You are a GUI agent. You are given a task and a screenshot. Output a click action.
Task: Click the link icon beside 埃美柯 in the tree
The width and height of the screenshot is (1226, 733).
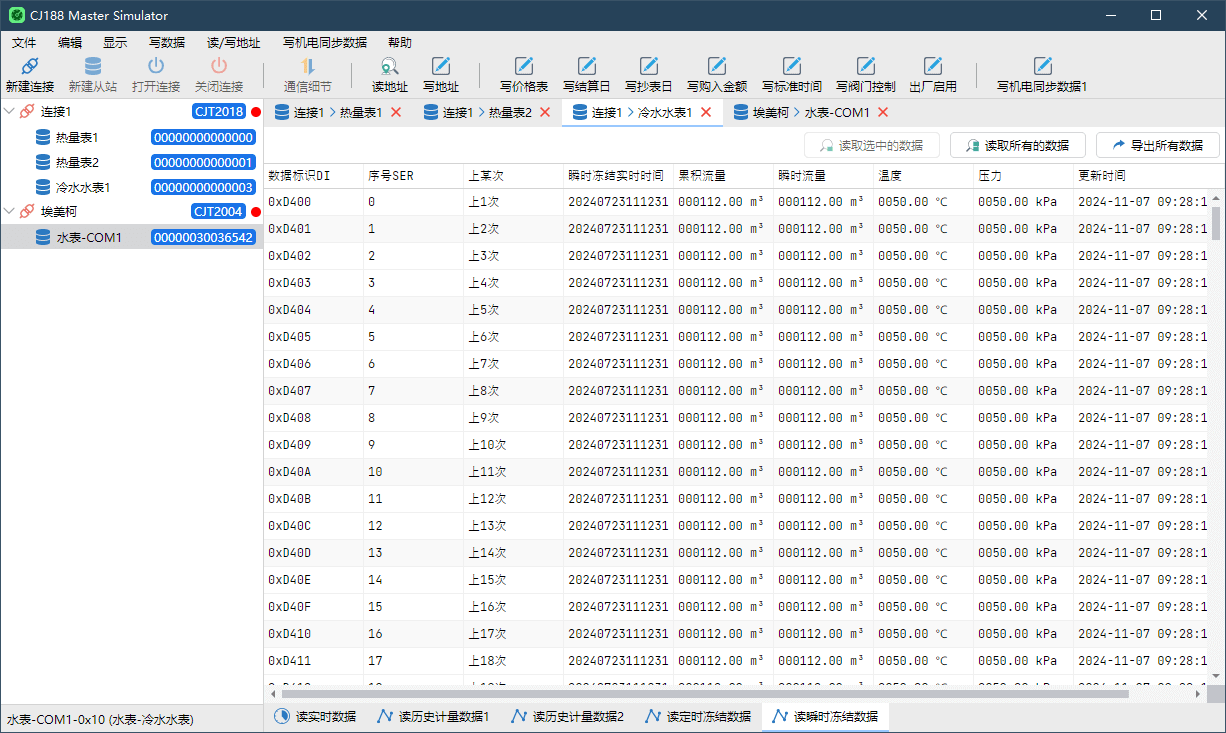[x=27, y=212]
